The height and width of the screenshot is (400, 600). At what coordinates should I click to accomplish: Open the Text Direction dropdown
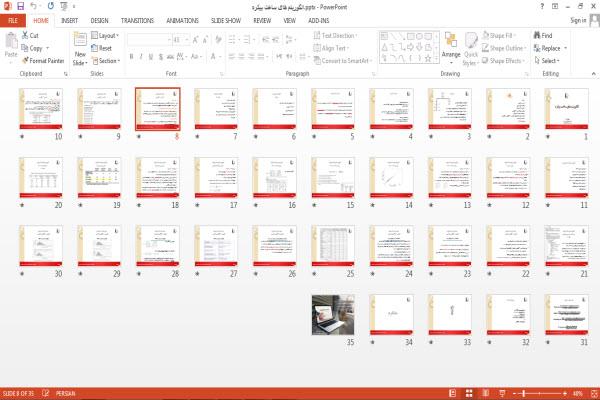[336, 35]
